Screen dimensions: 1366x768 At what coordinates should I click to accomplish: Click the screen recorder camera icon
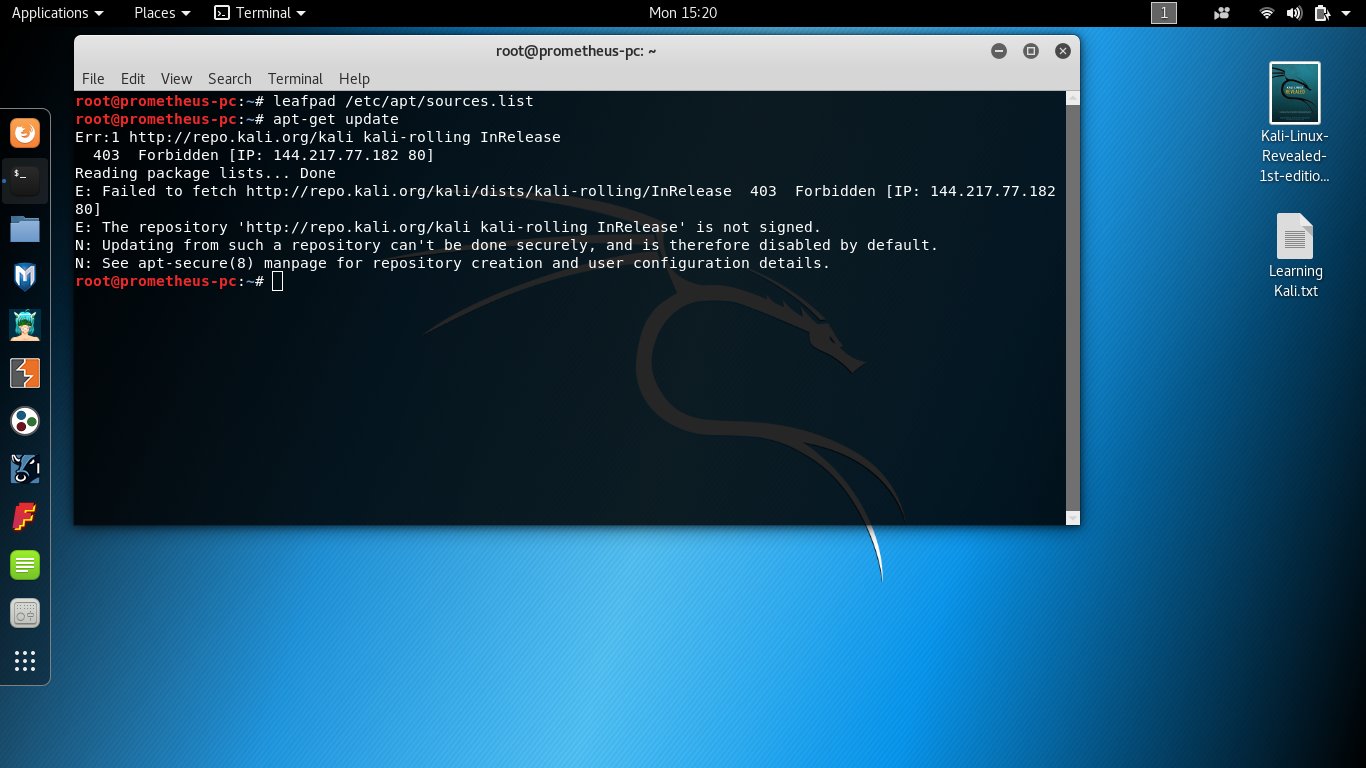click(x=1221, y=13)
